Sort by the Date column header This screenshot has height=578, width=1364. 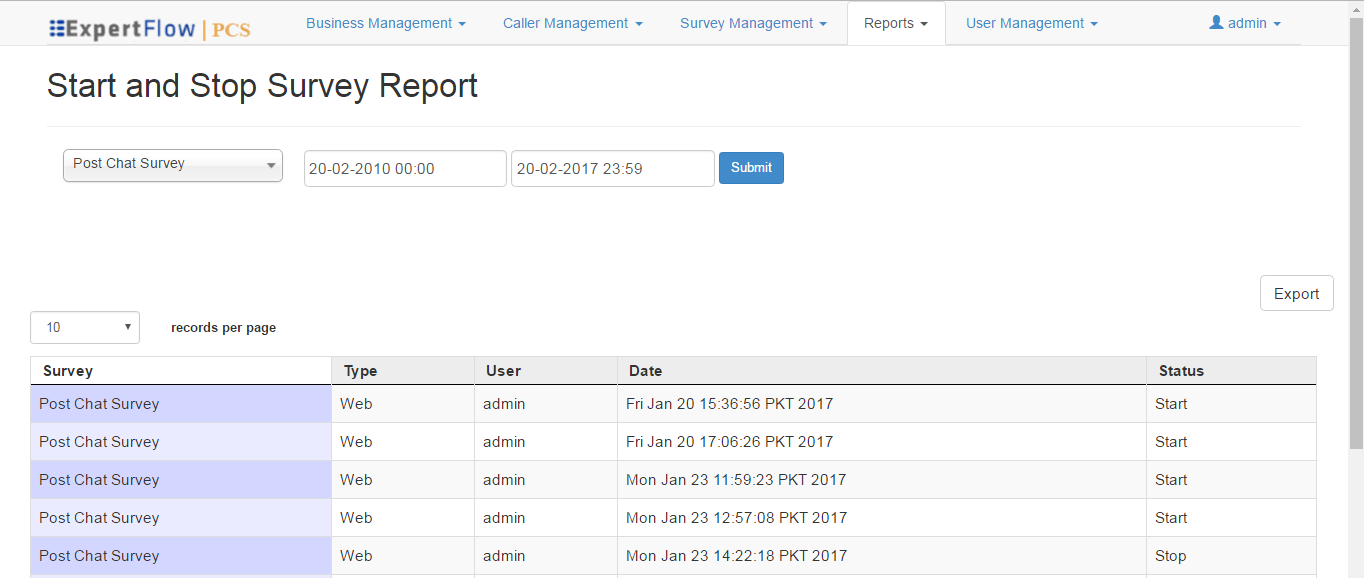[x=645, y=370]
